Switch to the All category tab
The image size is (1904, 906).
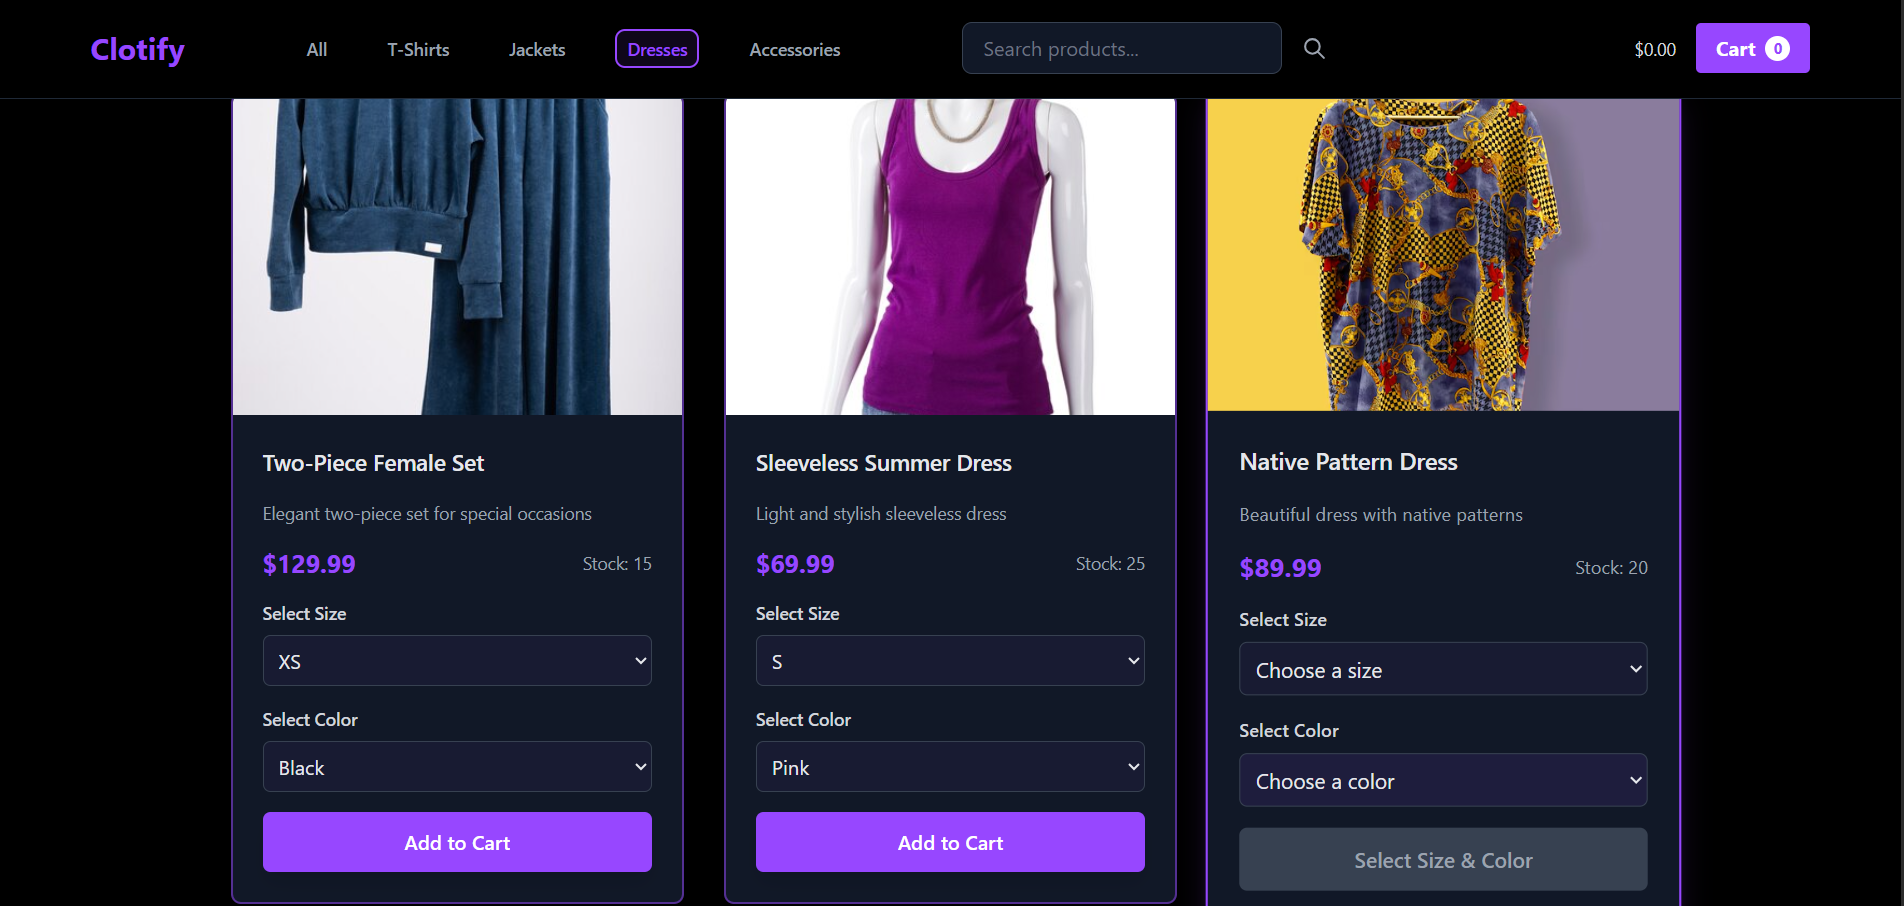point(317,49)
